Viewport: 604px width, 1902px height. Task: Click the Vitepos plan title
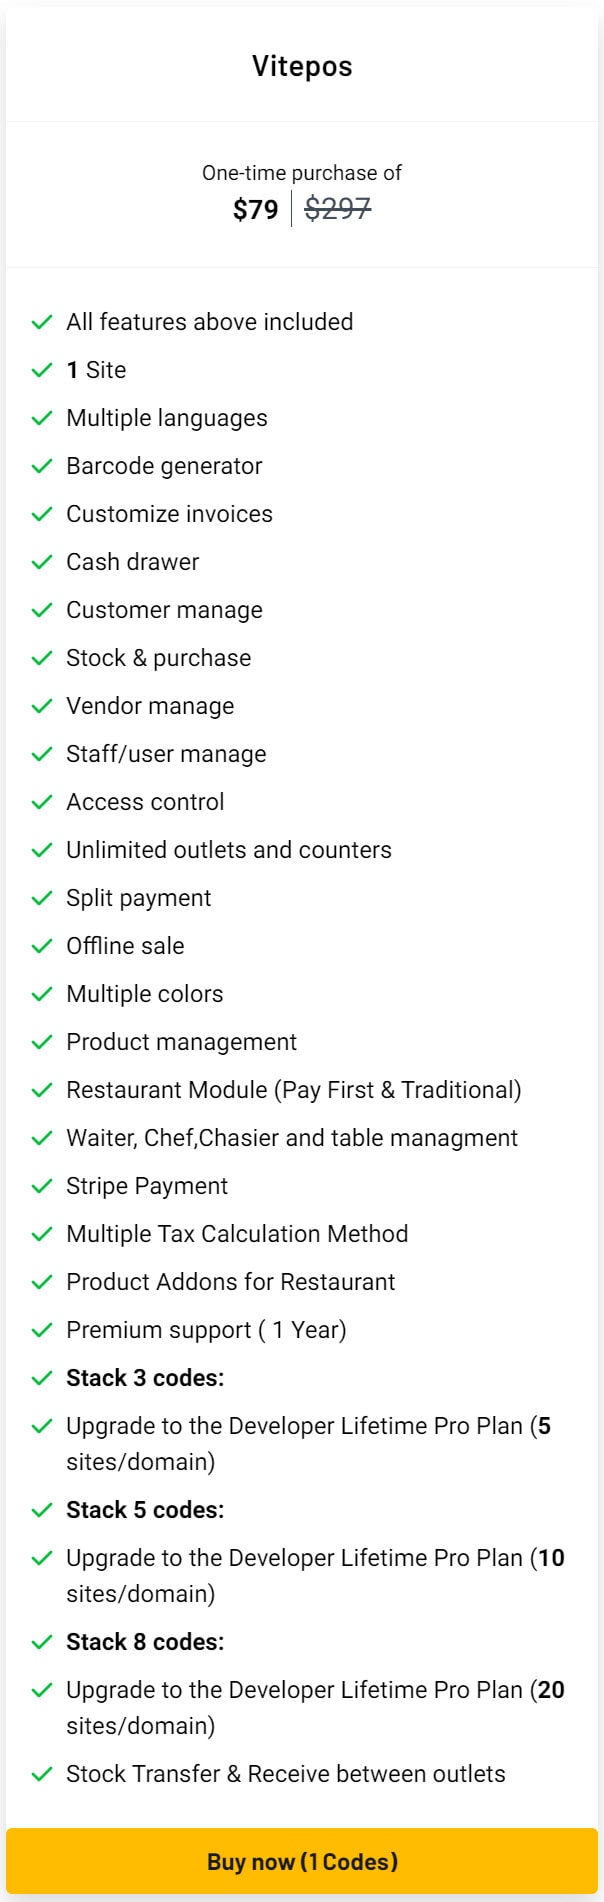[x=302, y=66]
